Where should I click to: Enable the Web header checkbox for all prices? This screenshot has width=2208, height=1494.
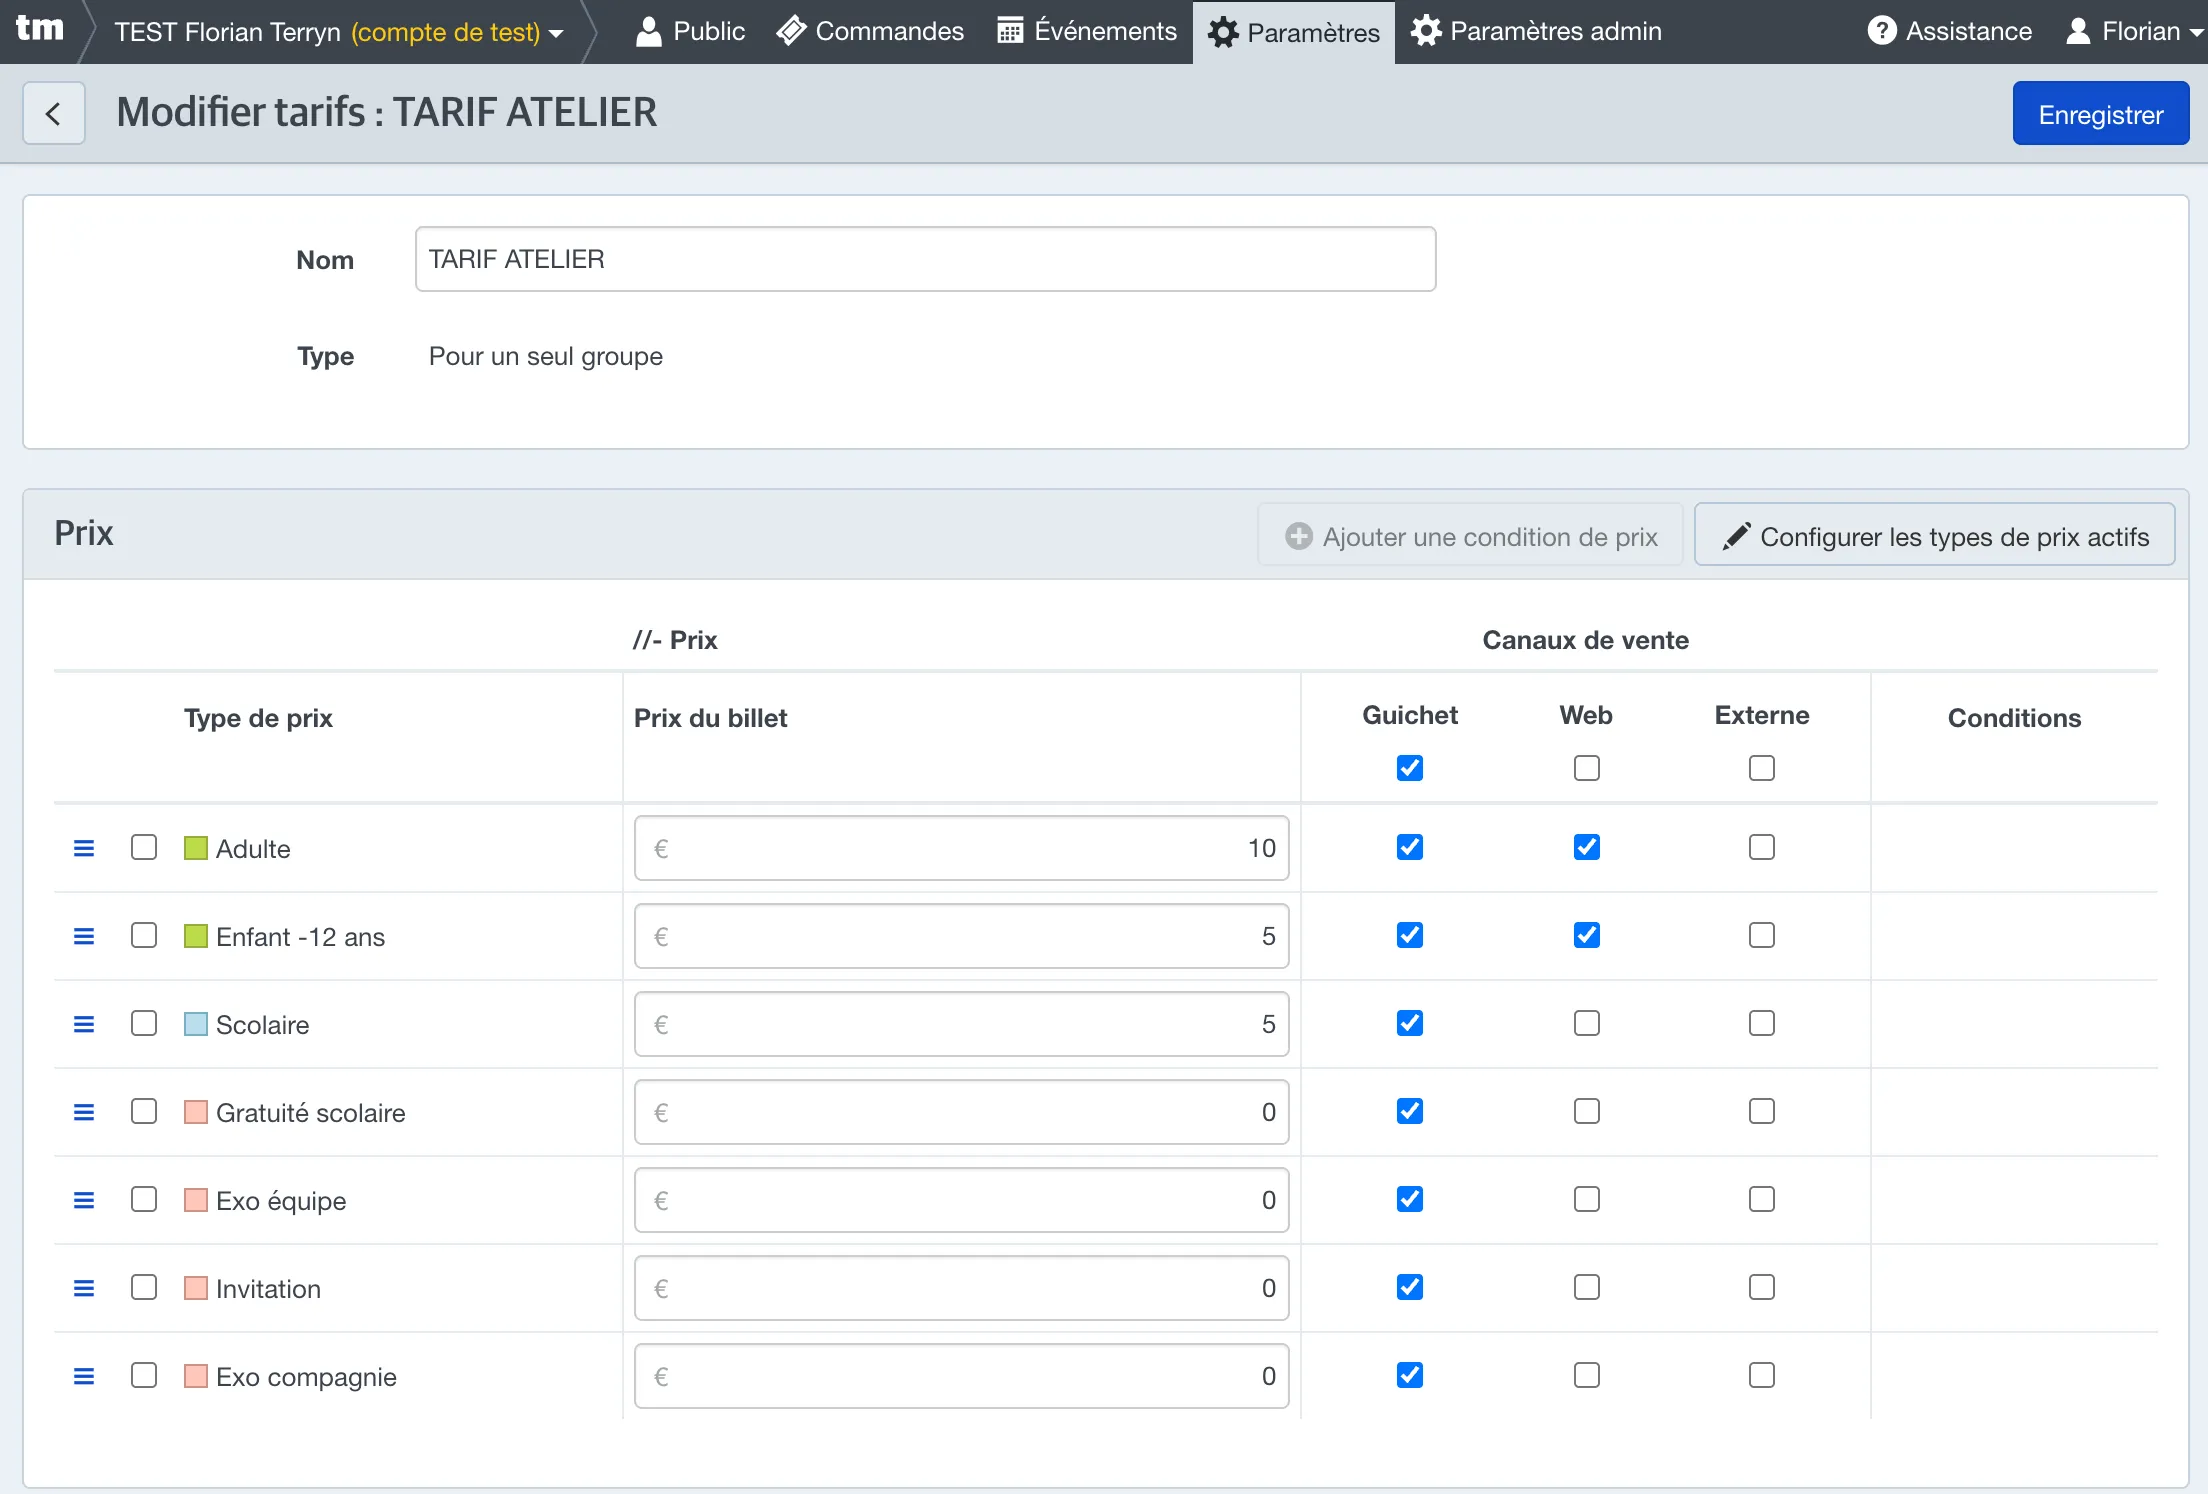click(x=1586, y=768)
